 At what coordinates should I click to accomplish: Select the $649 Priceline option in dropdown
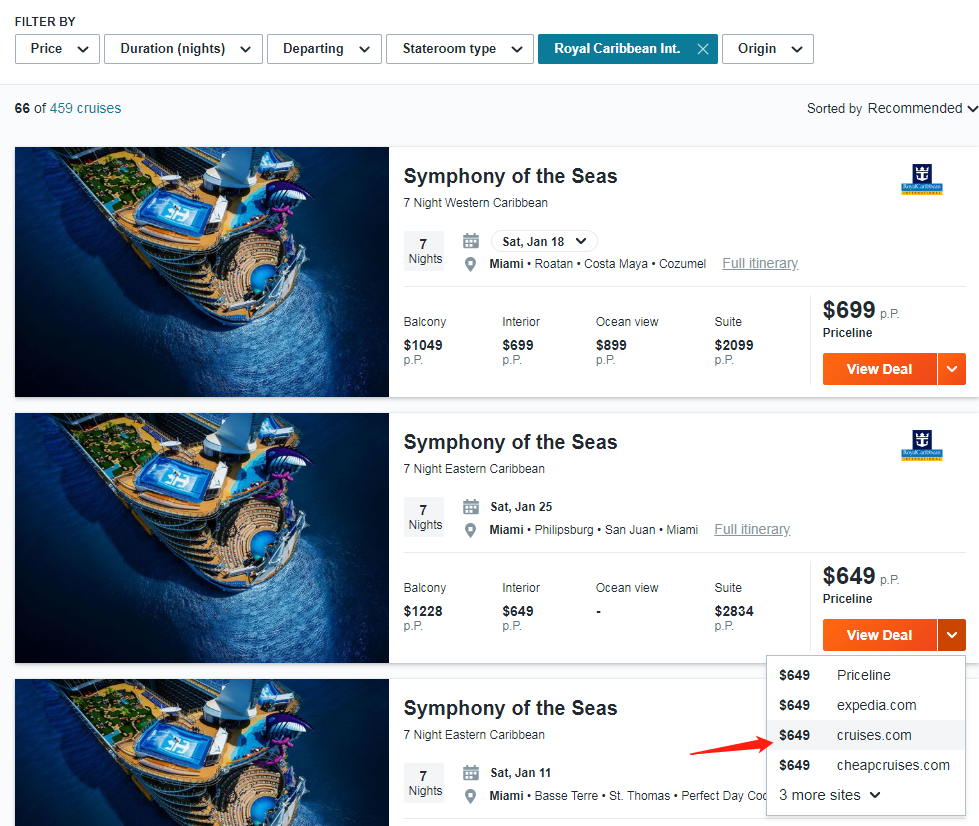pyautogui.click(x=865, y=675)
